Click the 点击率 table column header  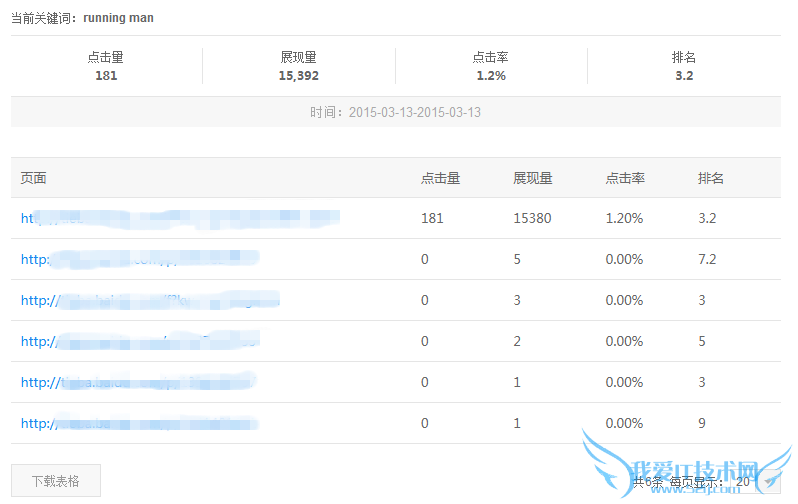click(x=625, y=178)
